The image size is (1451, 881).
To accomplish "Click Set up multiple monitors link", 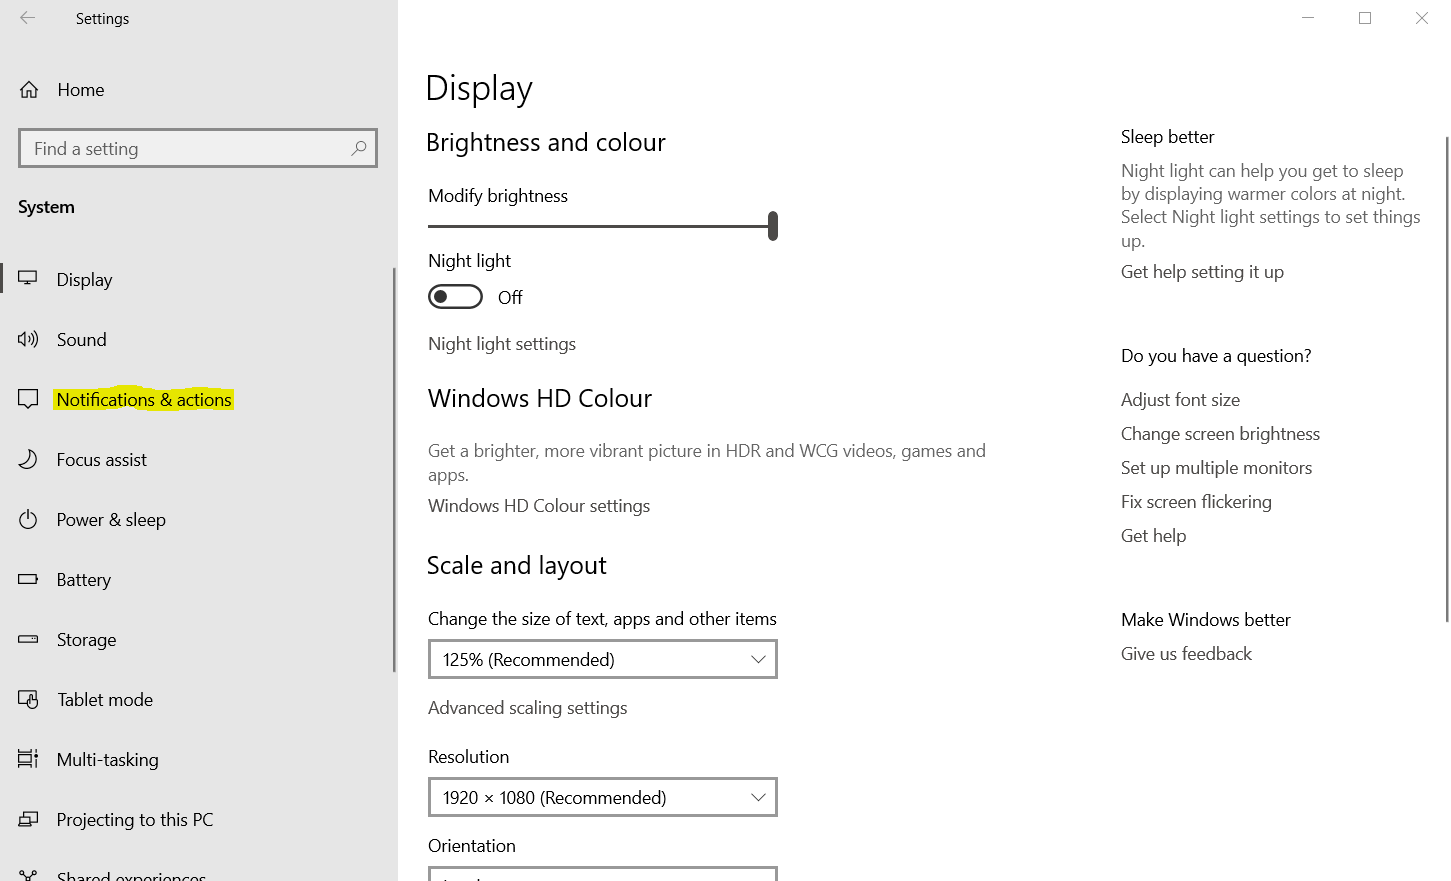I will (1216, 468).
